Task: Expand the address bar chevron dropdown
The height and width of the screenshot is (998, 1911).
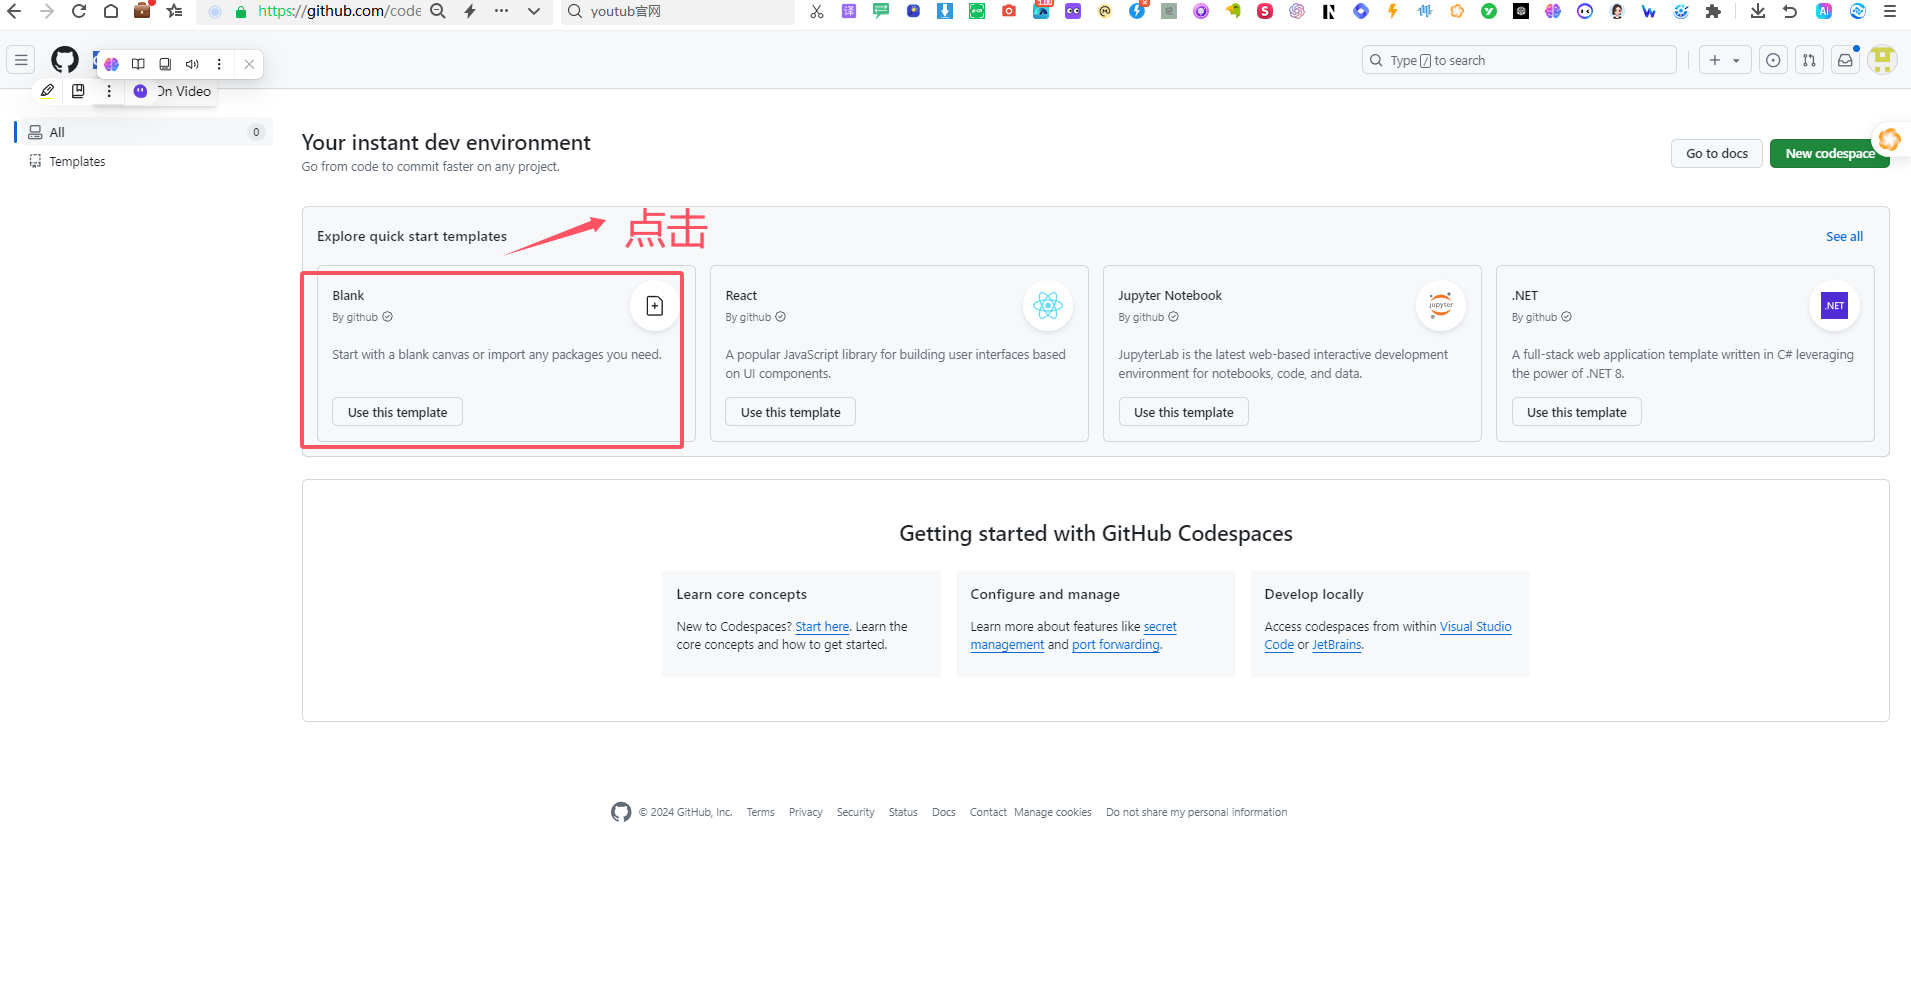Action: click(x=534, y=11)
